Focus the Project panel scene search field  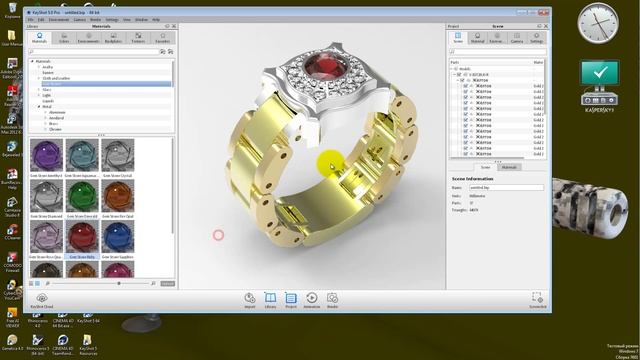pos(498,52)
